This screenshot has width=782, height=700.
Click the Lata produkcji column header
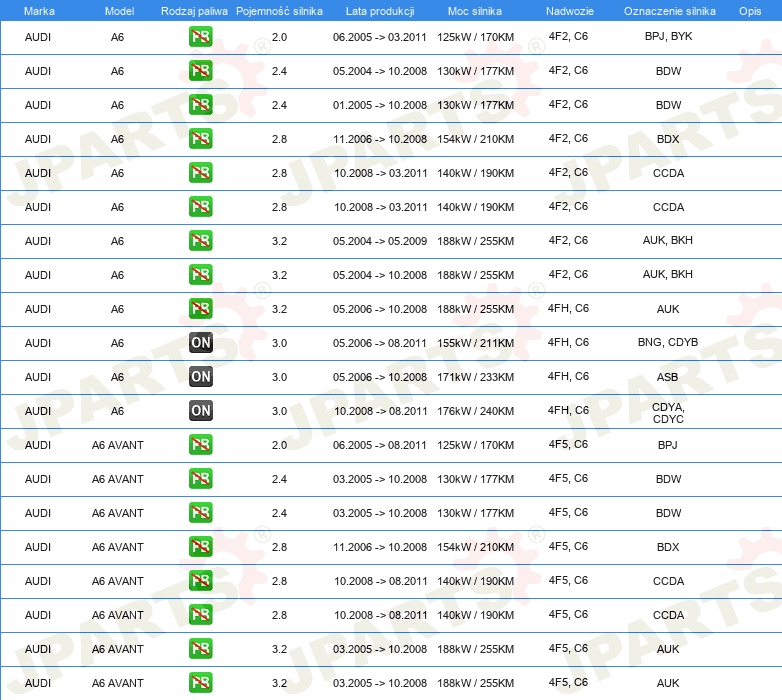[x=380, y=11]
